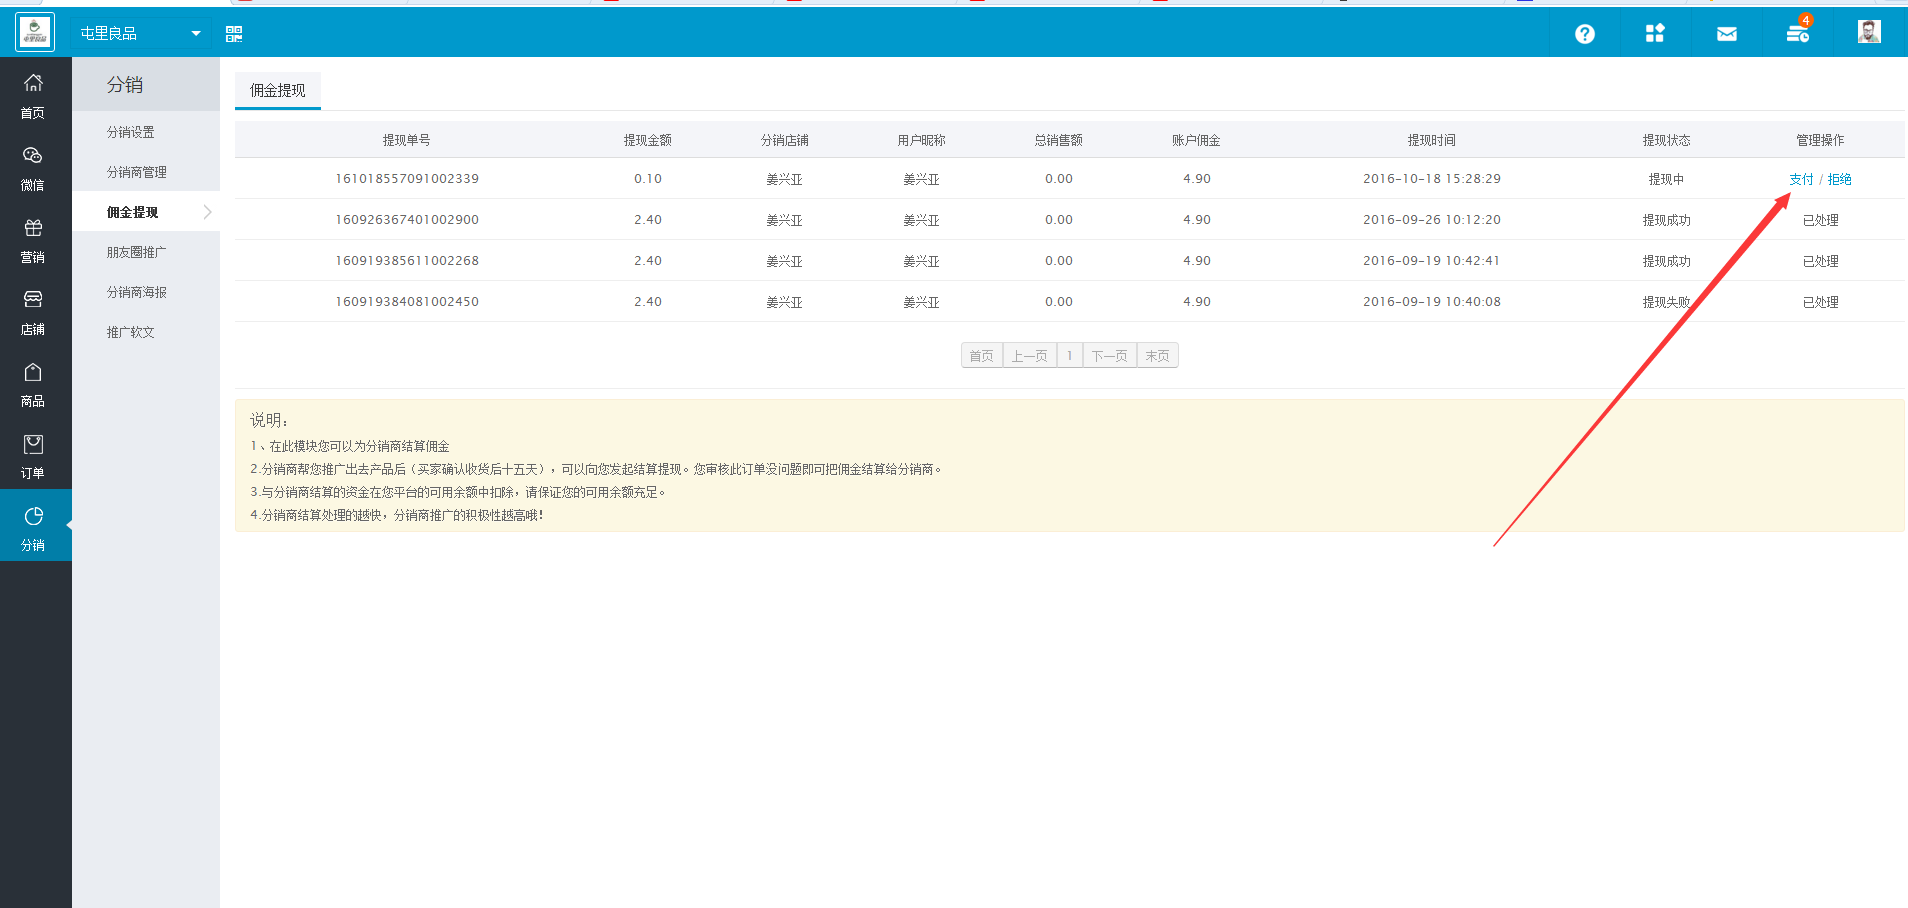This screenshot has width=1908, height=908.
Task: Click page number 1 in pagination
Action: tap(1070, 356)
